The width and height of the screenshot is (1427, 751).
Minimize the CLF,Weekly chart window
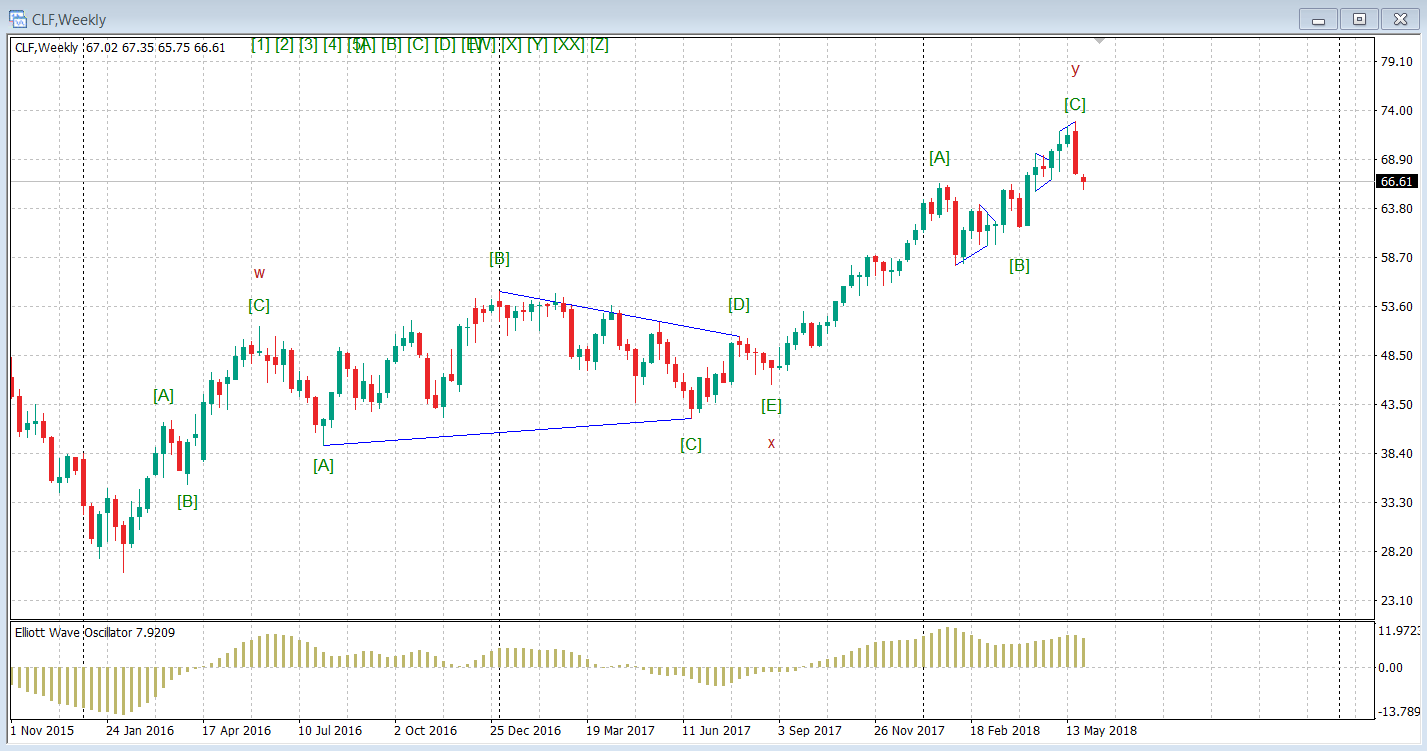click(1320, 19)
